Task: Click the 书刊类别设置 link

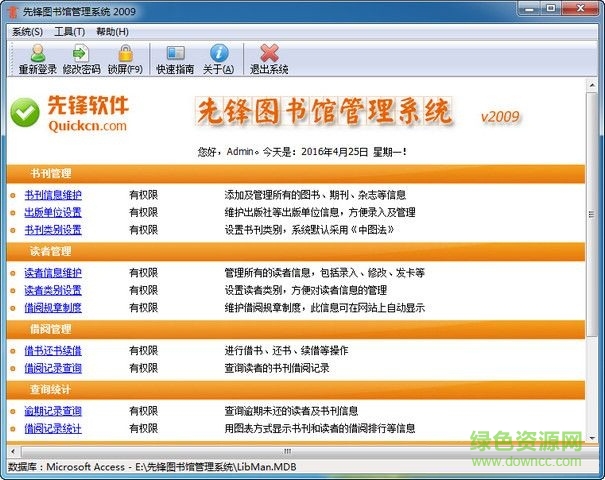Action: tap(53, 229)
